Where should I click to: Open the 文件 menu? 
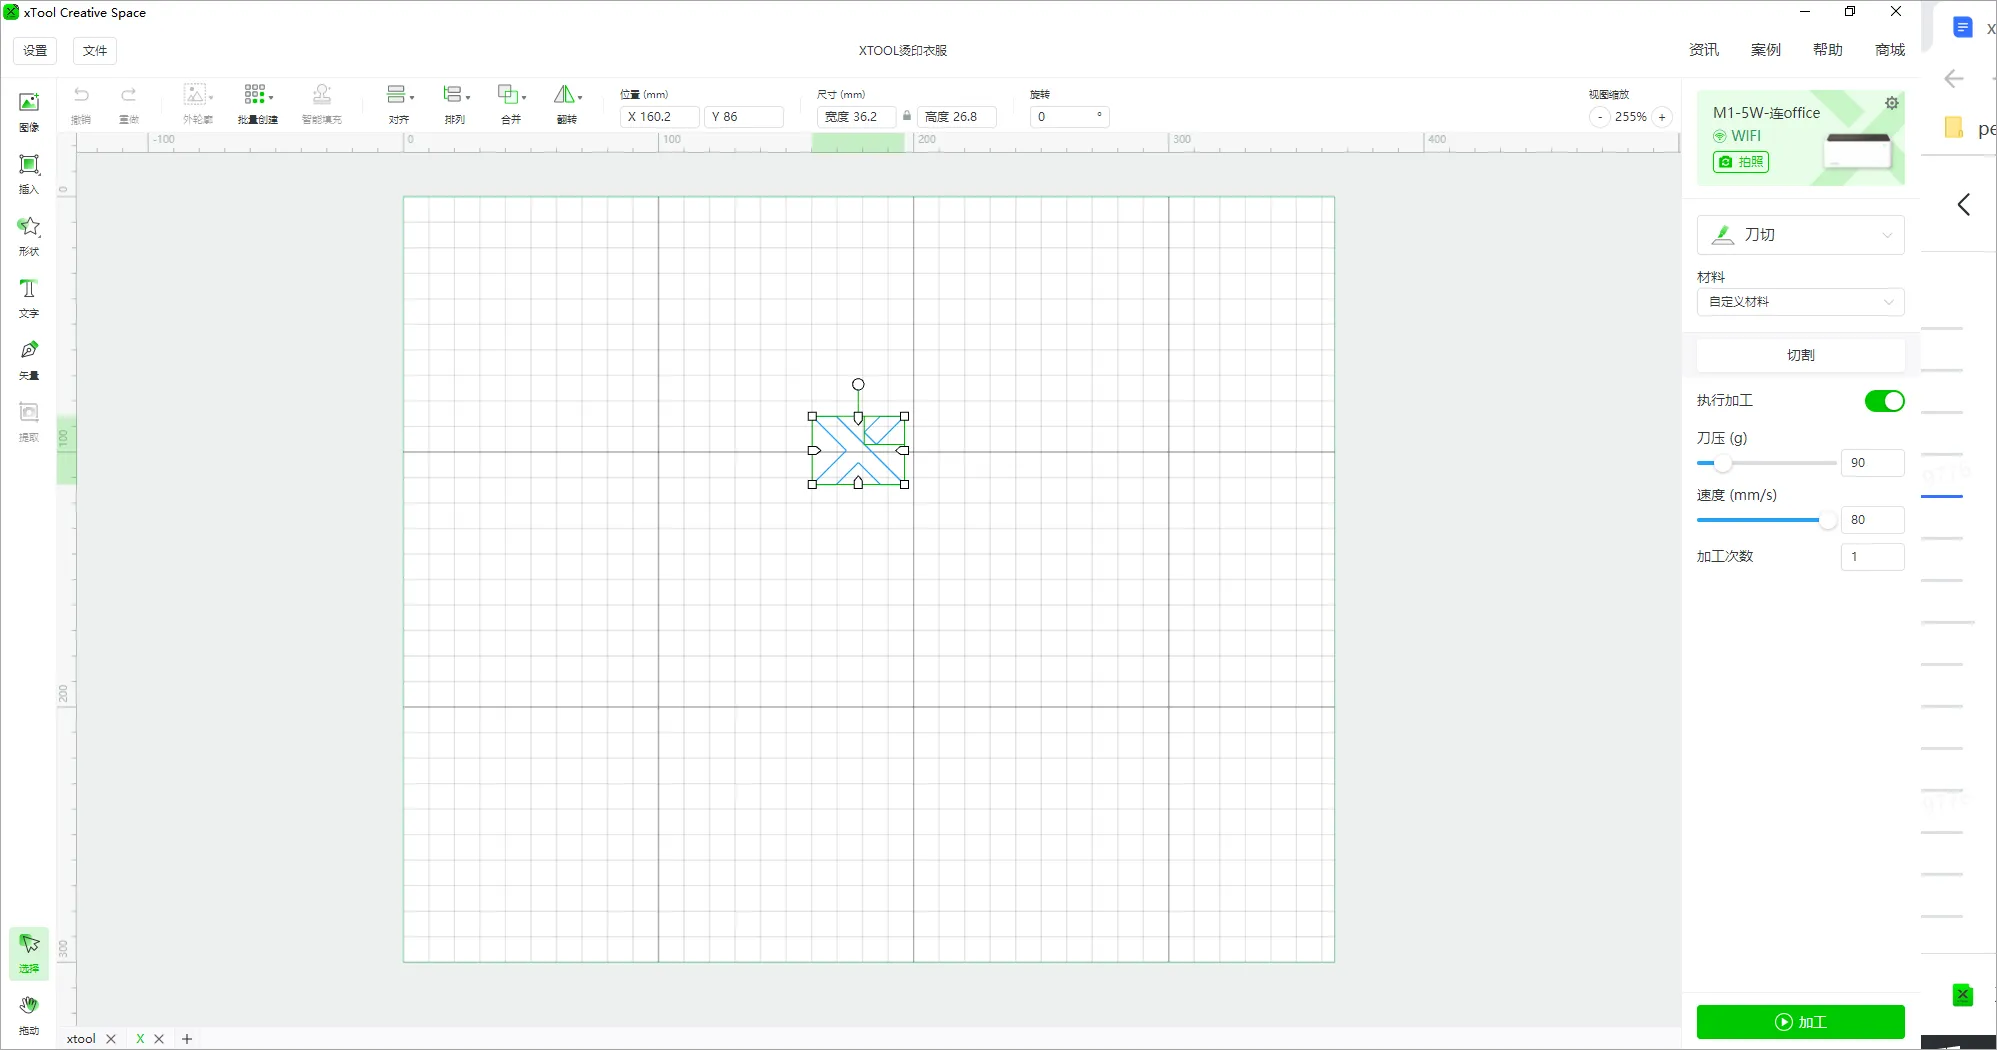(x=95, y=51)
